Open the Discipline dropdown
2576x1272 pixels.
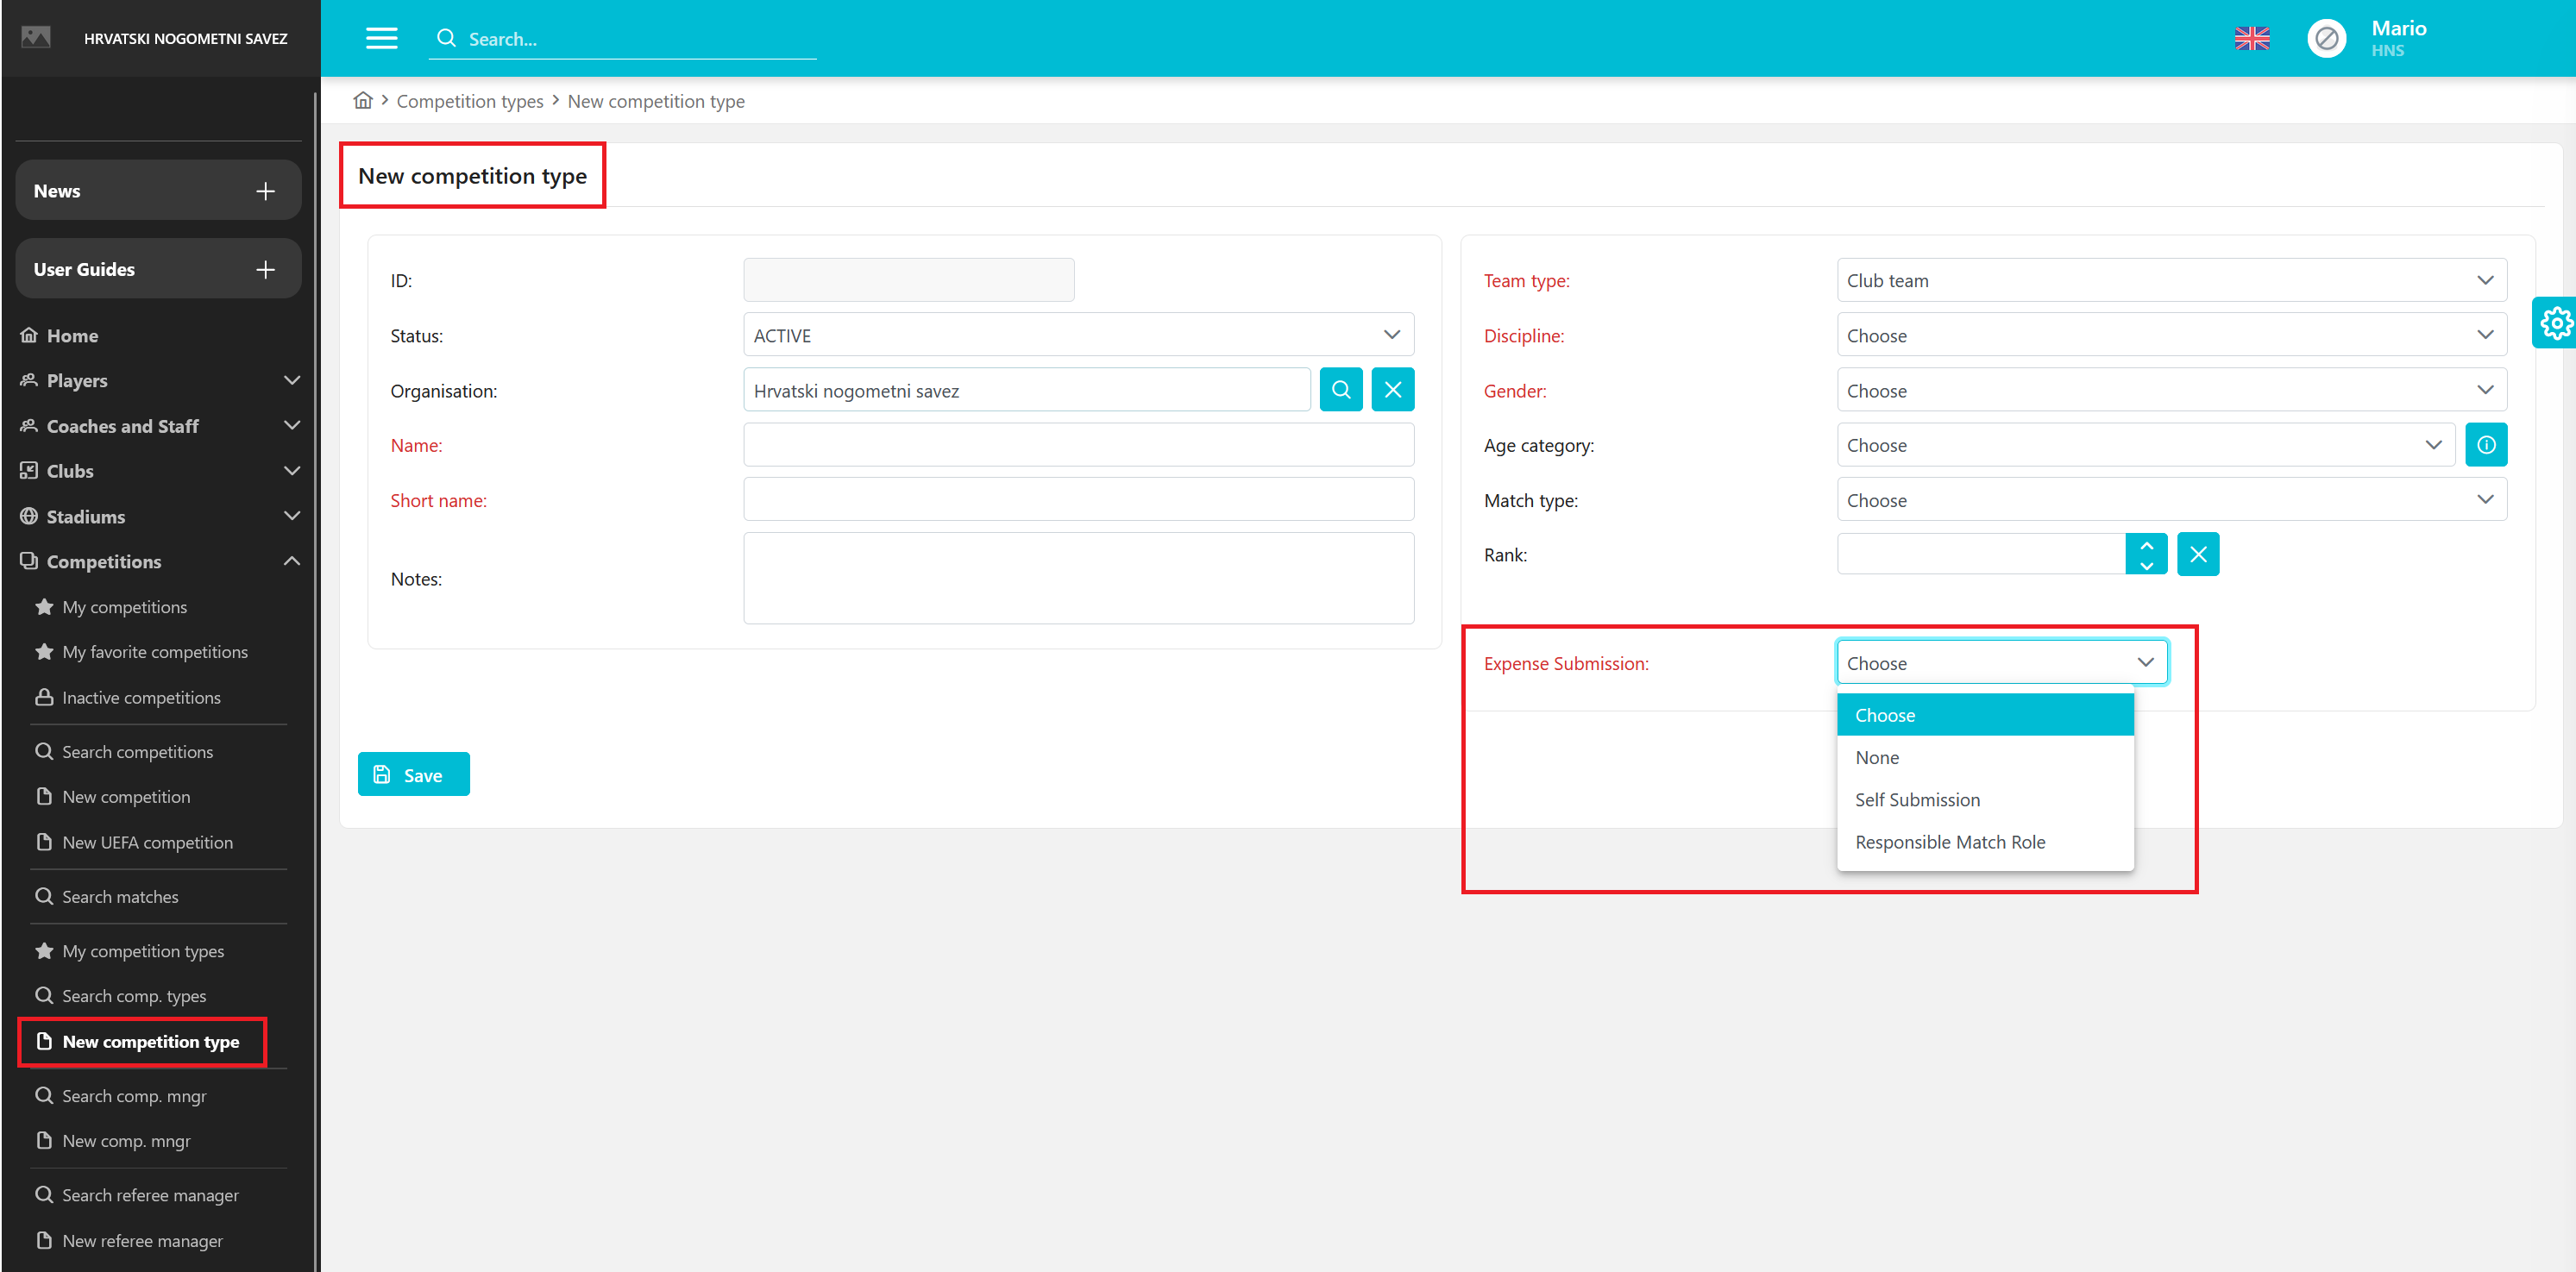pos(2170,335)
